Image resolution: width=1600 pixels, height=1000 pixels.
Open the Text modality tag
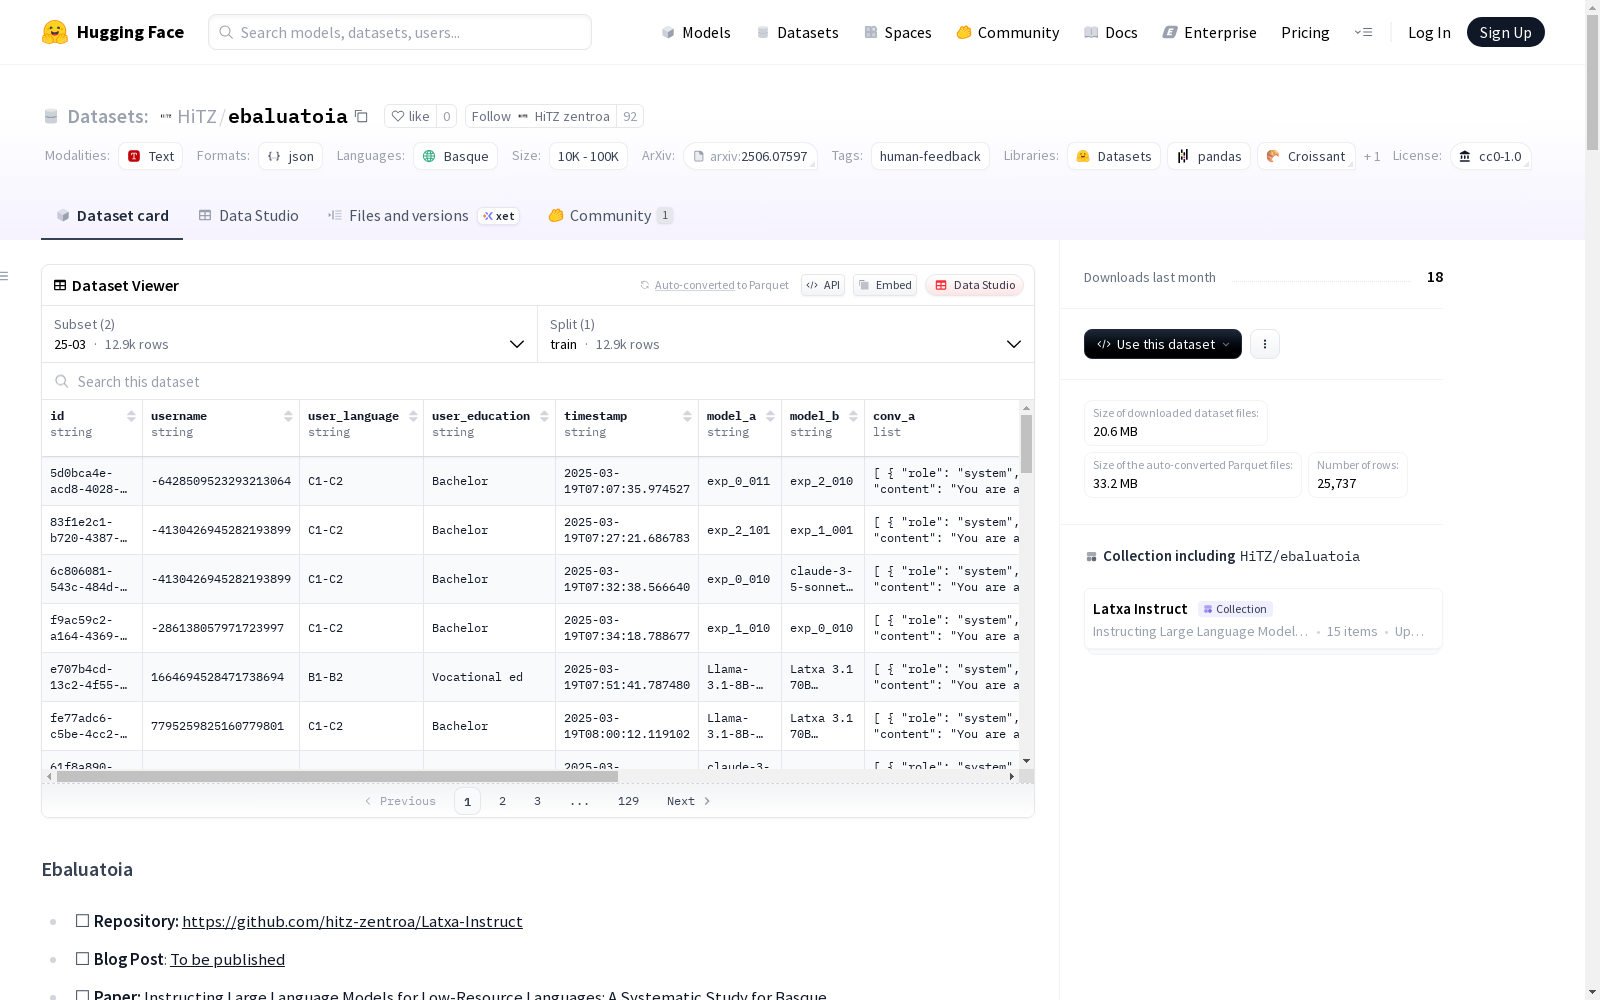[151, 156]
